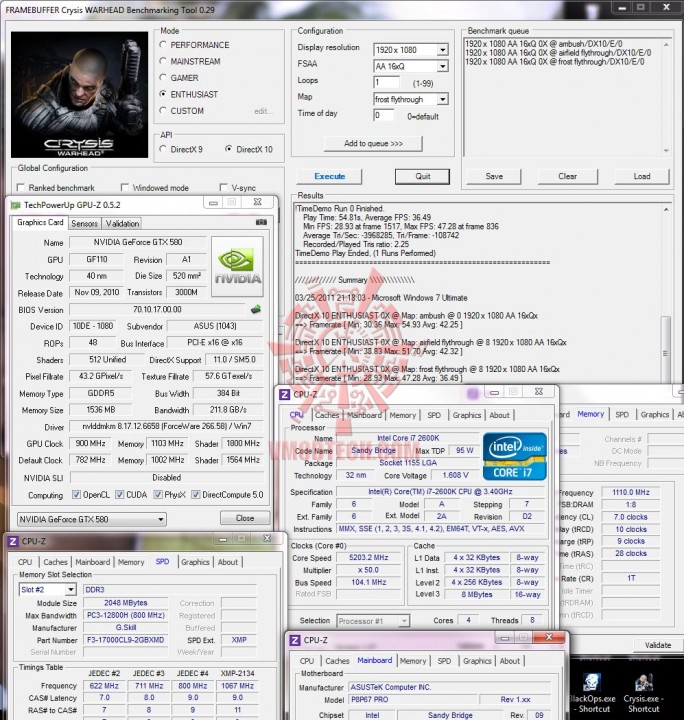The height and width of the screenshot is (720, 684).
Task: Switch to Validation tab in GPU-Z
Action: point(122,224)
